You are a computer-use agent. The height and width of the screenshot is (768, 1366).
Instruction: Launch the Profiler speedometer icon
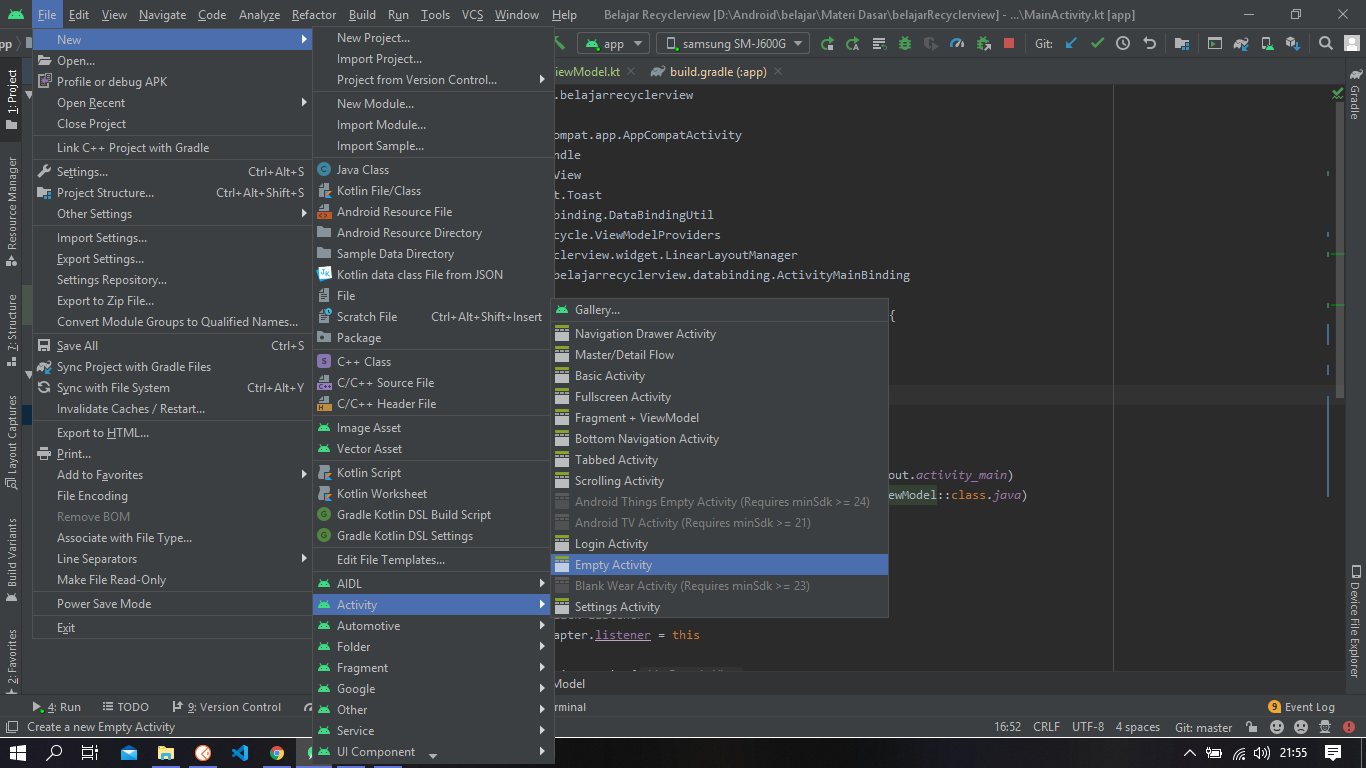(x=956, y=43)
